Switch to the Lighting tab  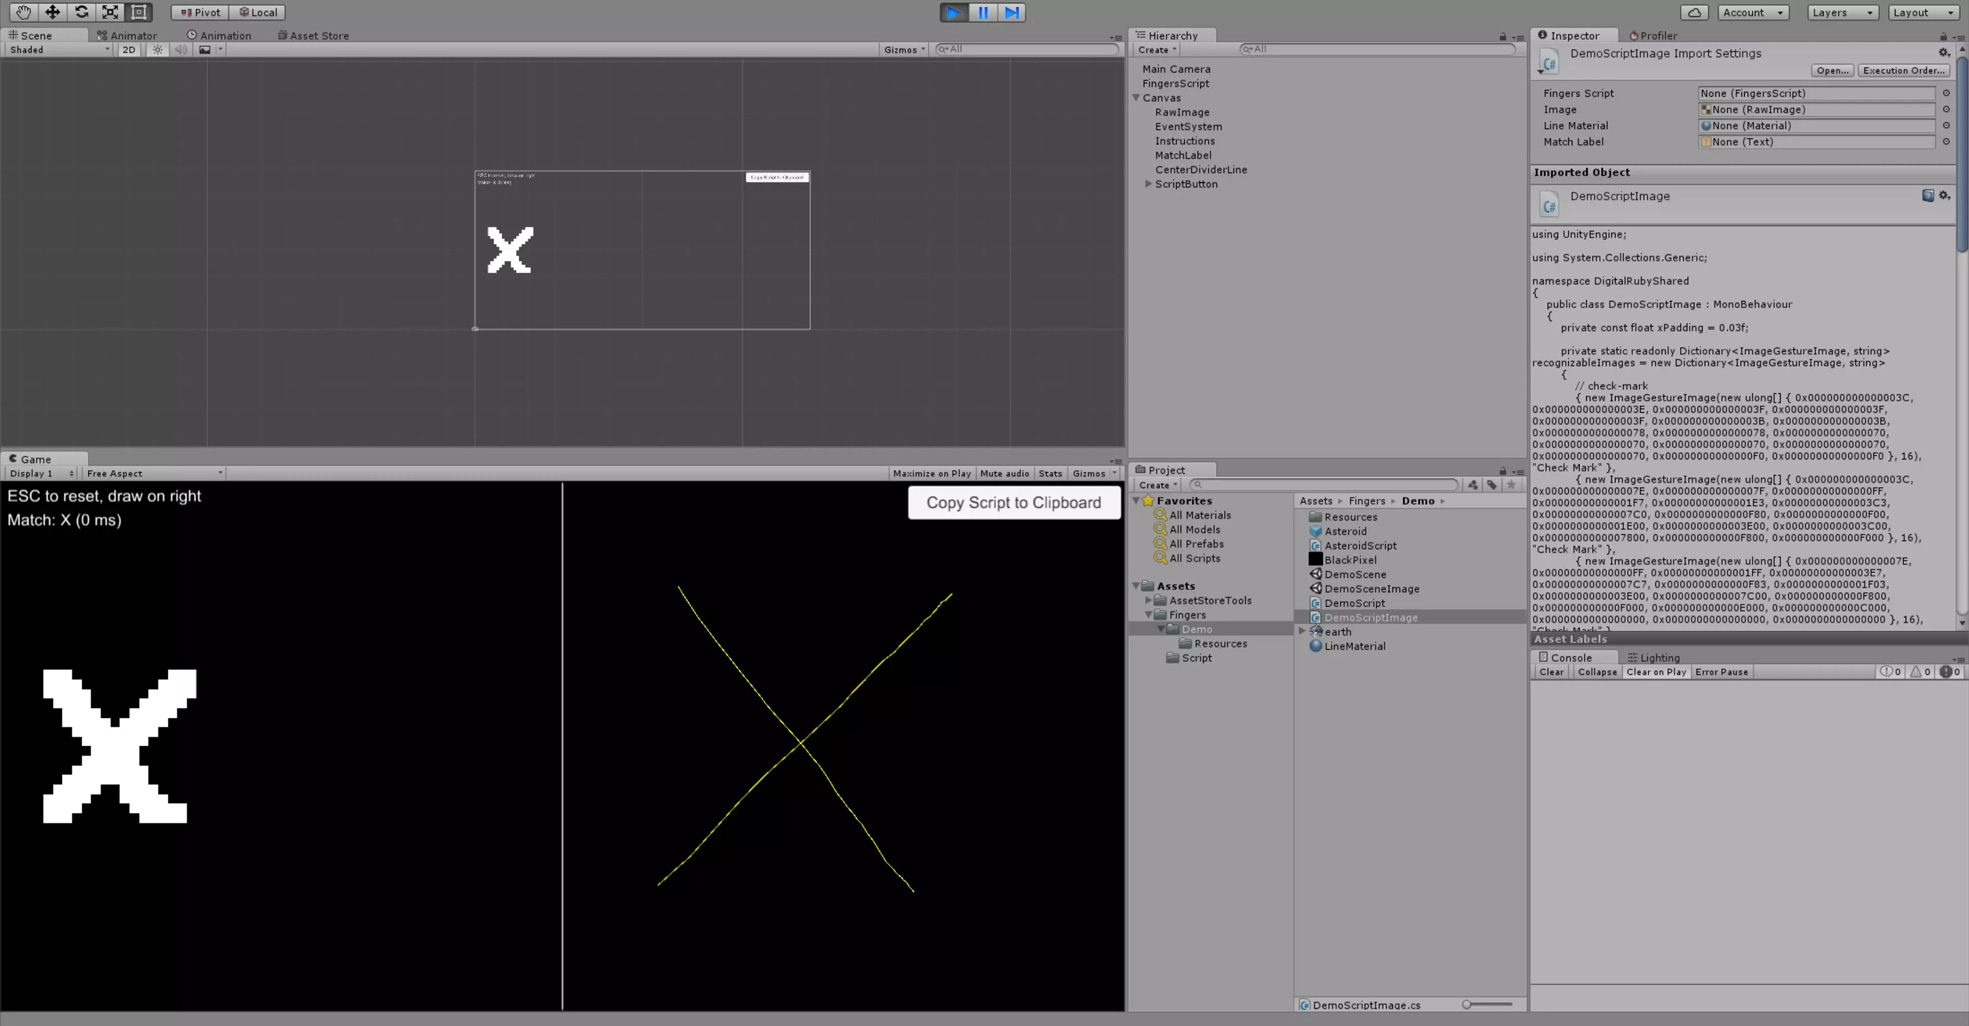coord(1653,657)
